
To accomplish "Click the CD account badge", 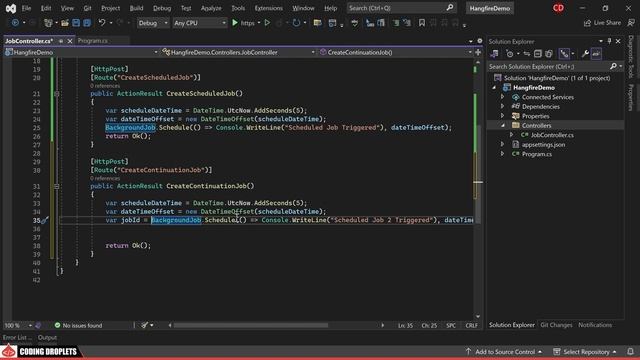I will coord(558,8).
